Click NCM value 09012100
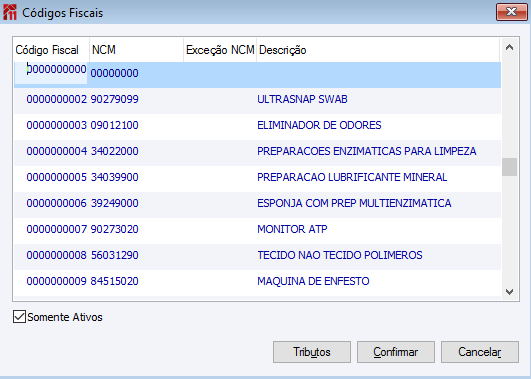Image resolution: width=531 pixels, height=379 pixels. pyautogui.click(x=114, y=125)
